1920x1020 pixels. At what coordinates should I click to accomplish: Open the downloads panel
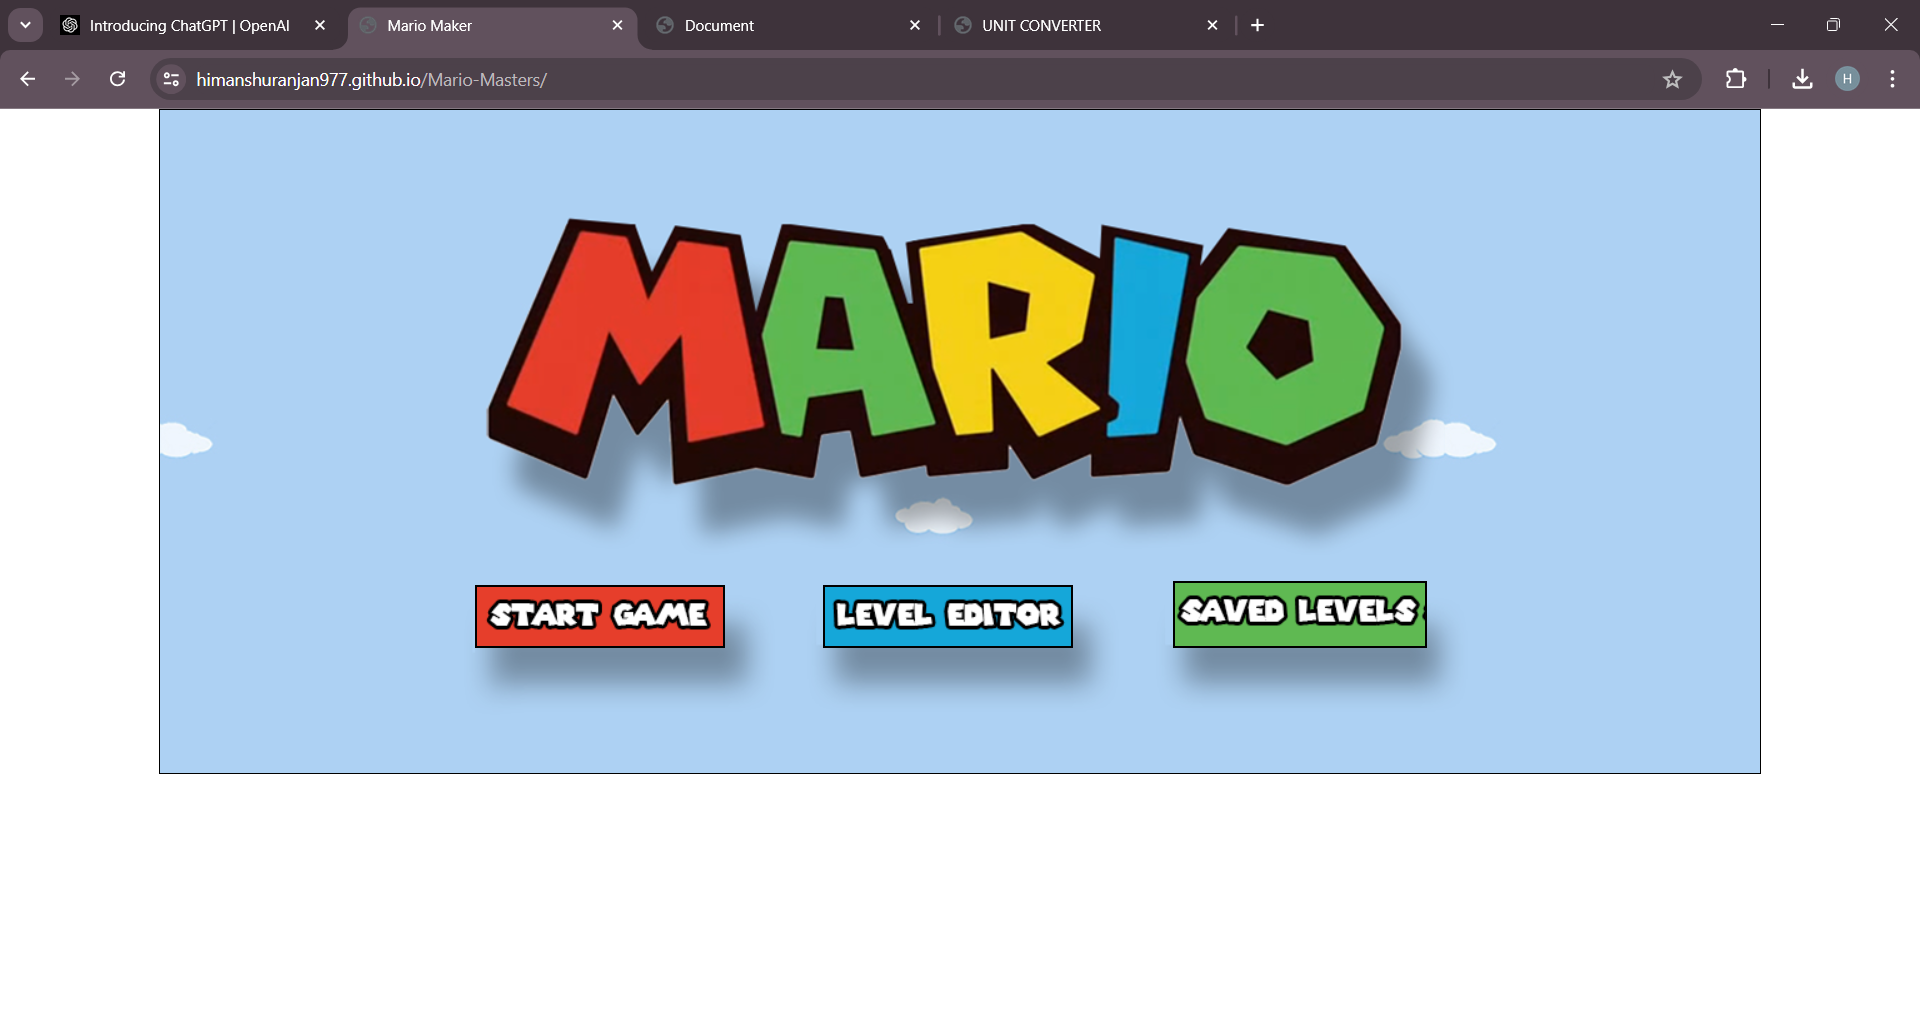[1802, 79]
